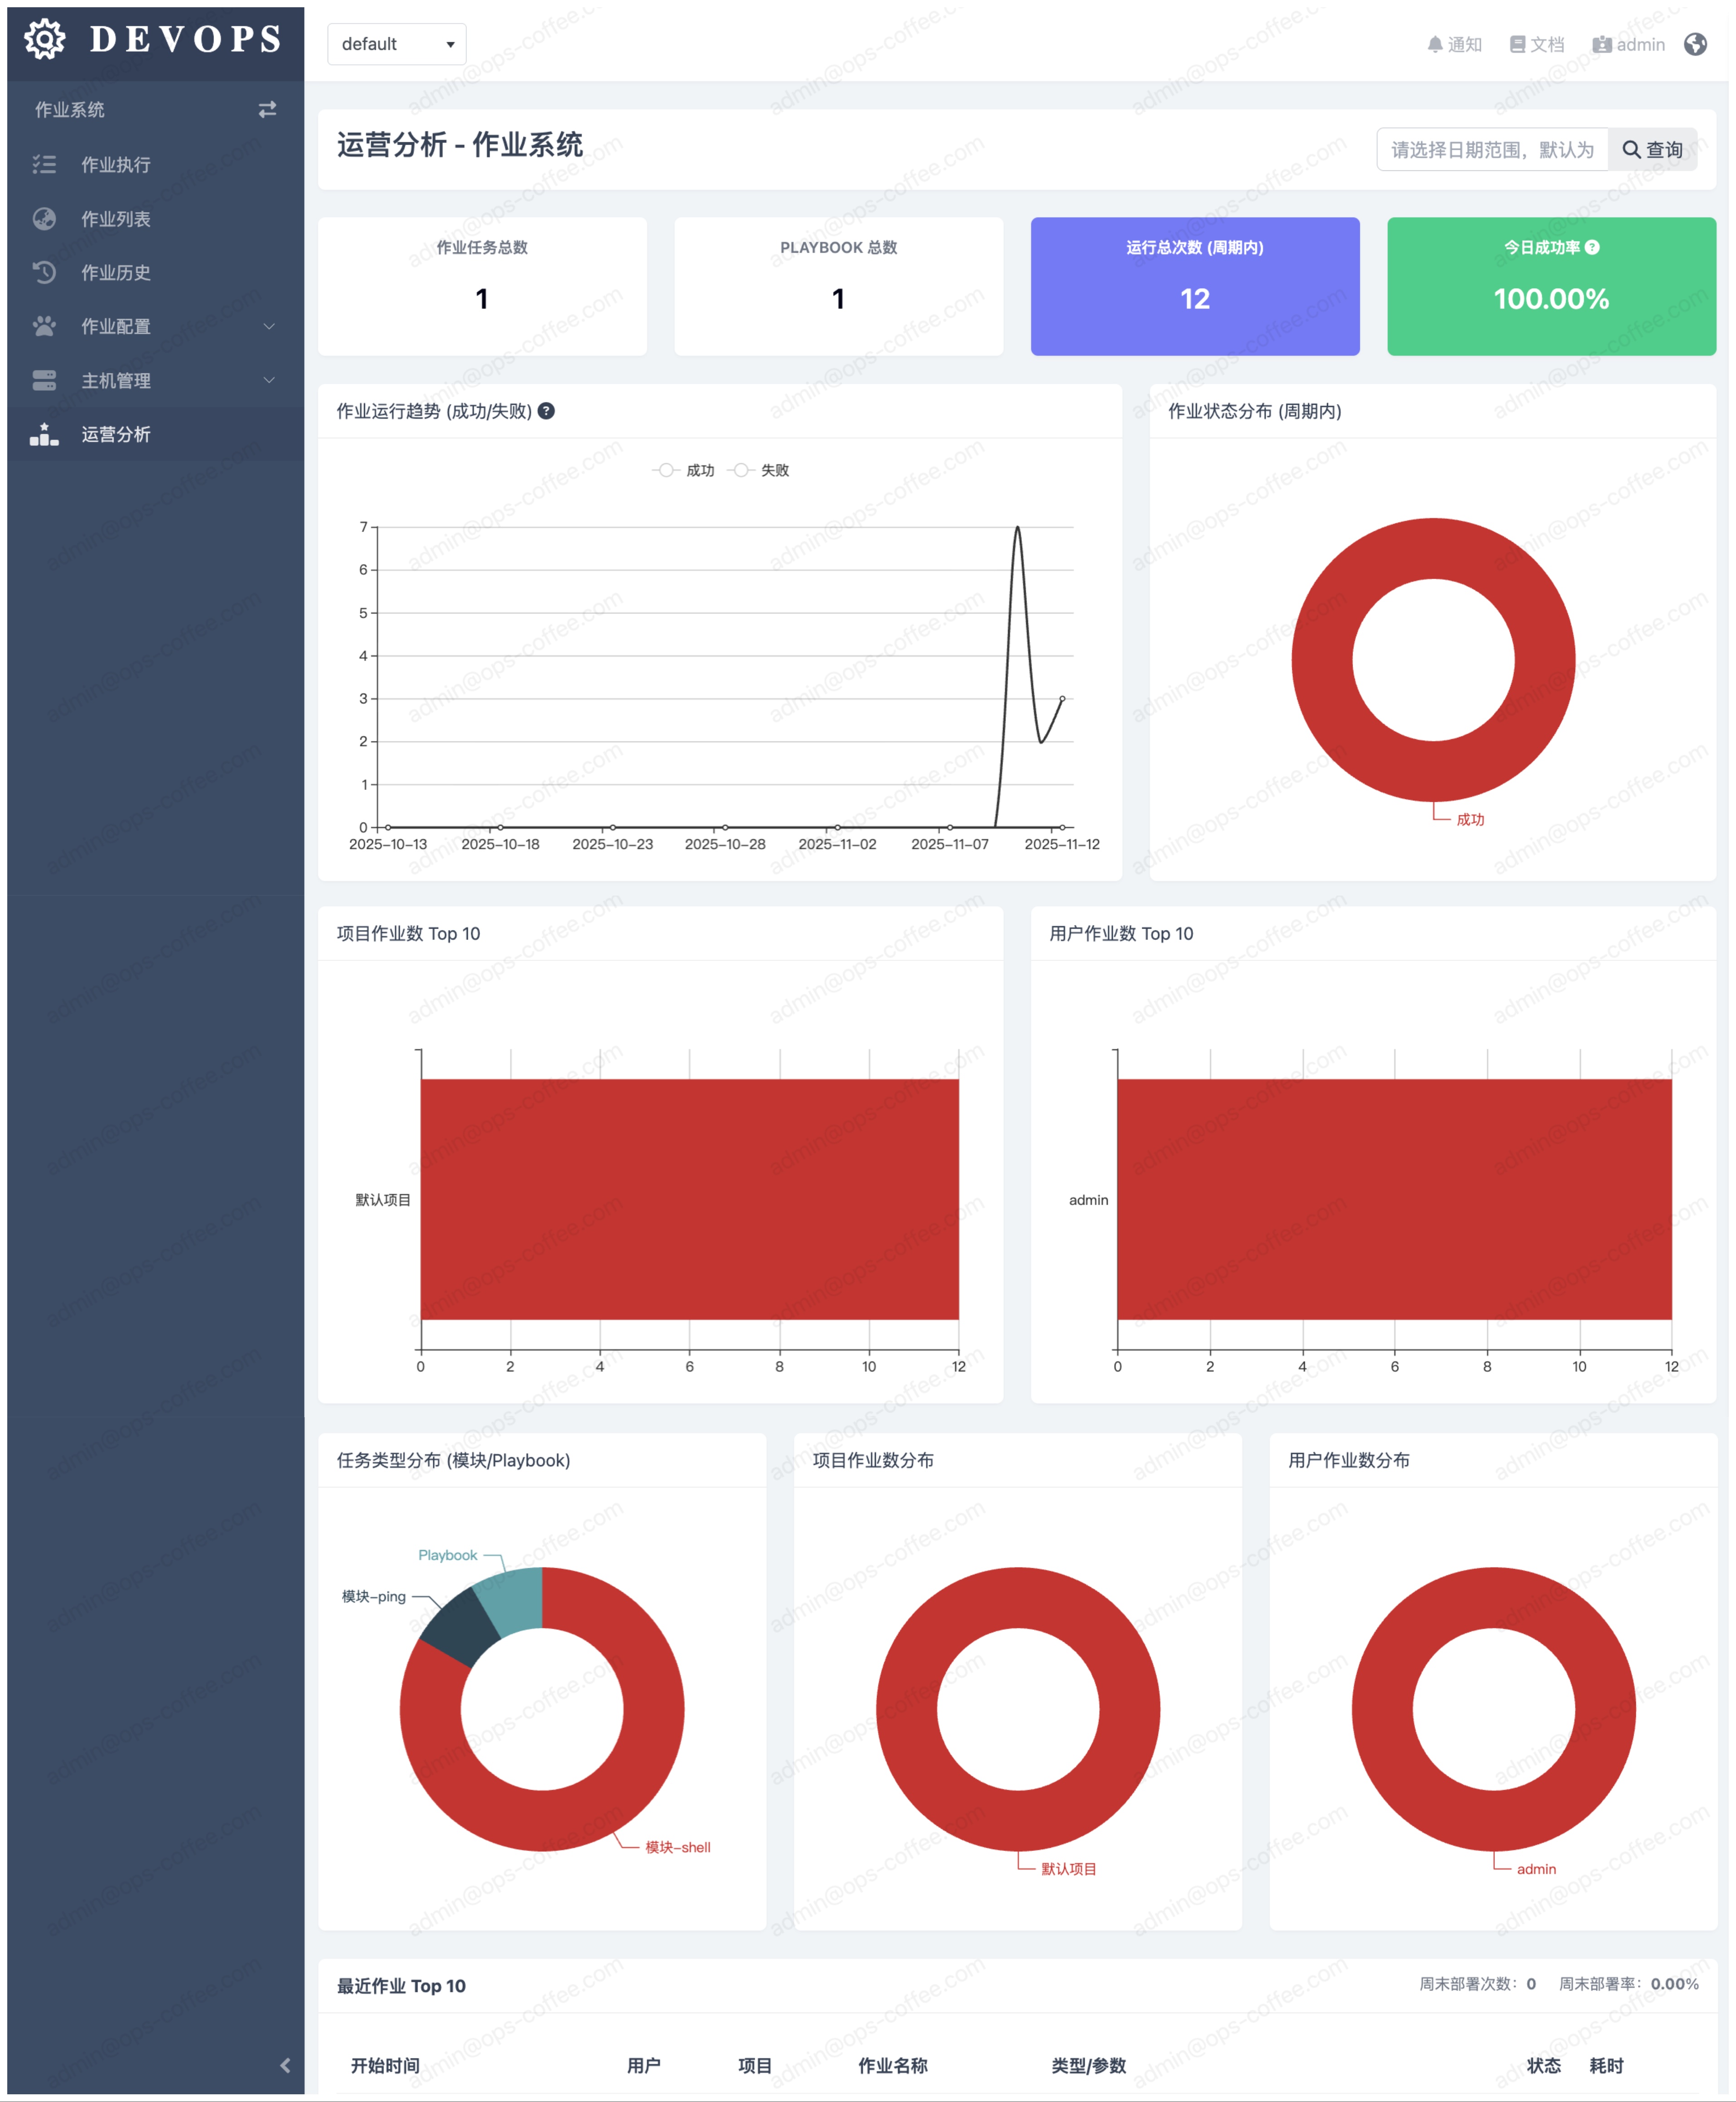The image size is (1736, 2102).
Task: Open 作业列表 in the sidebar
Action: [116, 218]
